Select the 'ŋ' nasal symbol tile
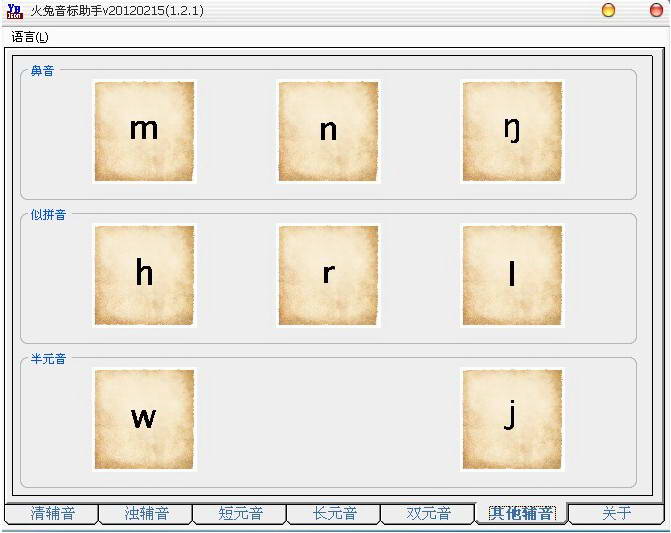The height and width of the screenshot is (533, 671). click(x=512, y=131)
